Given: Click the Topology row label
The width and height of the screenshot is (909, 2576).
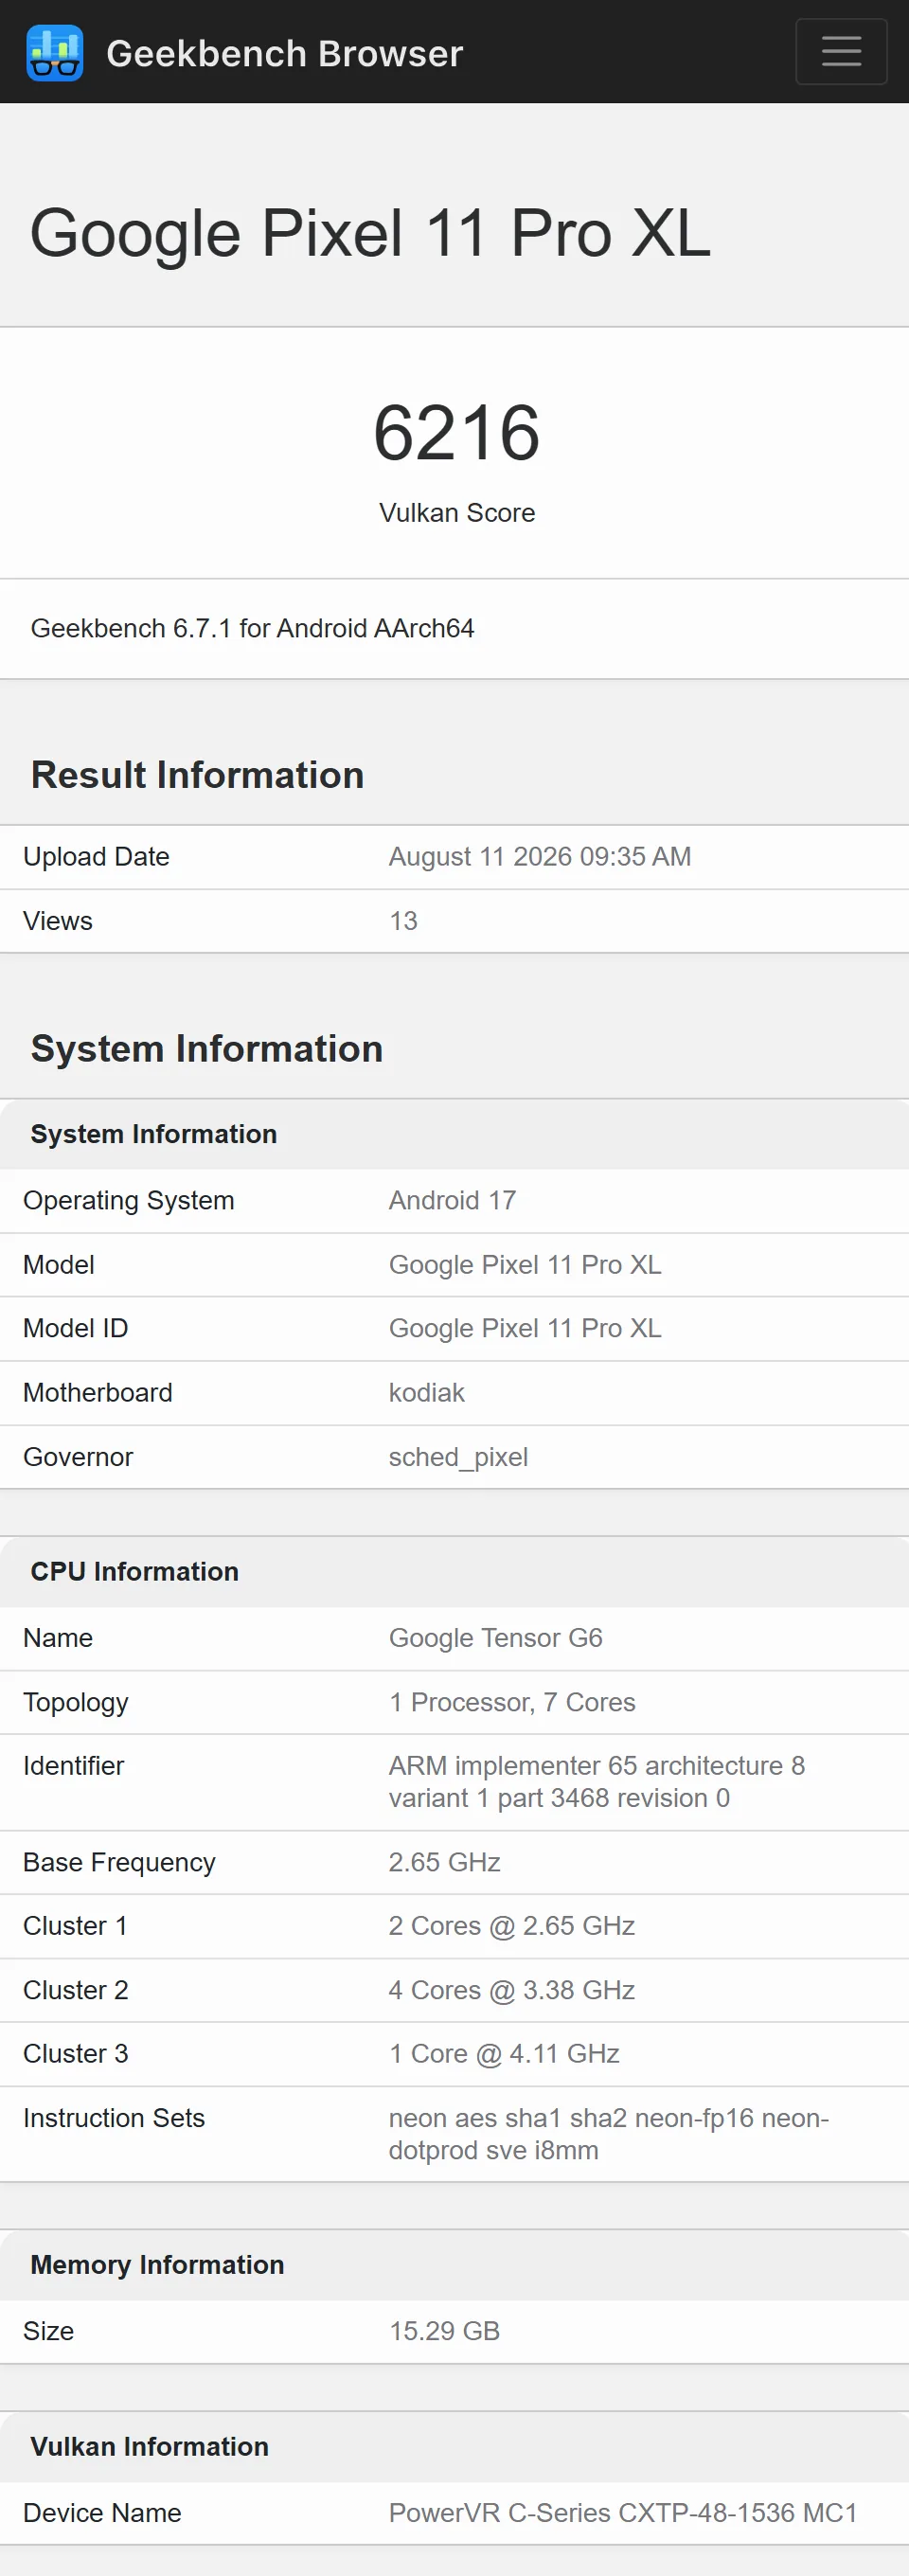Looking at the screenshot, I should click(x=76, y=1702).
